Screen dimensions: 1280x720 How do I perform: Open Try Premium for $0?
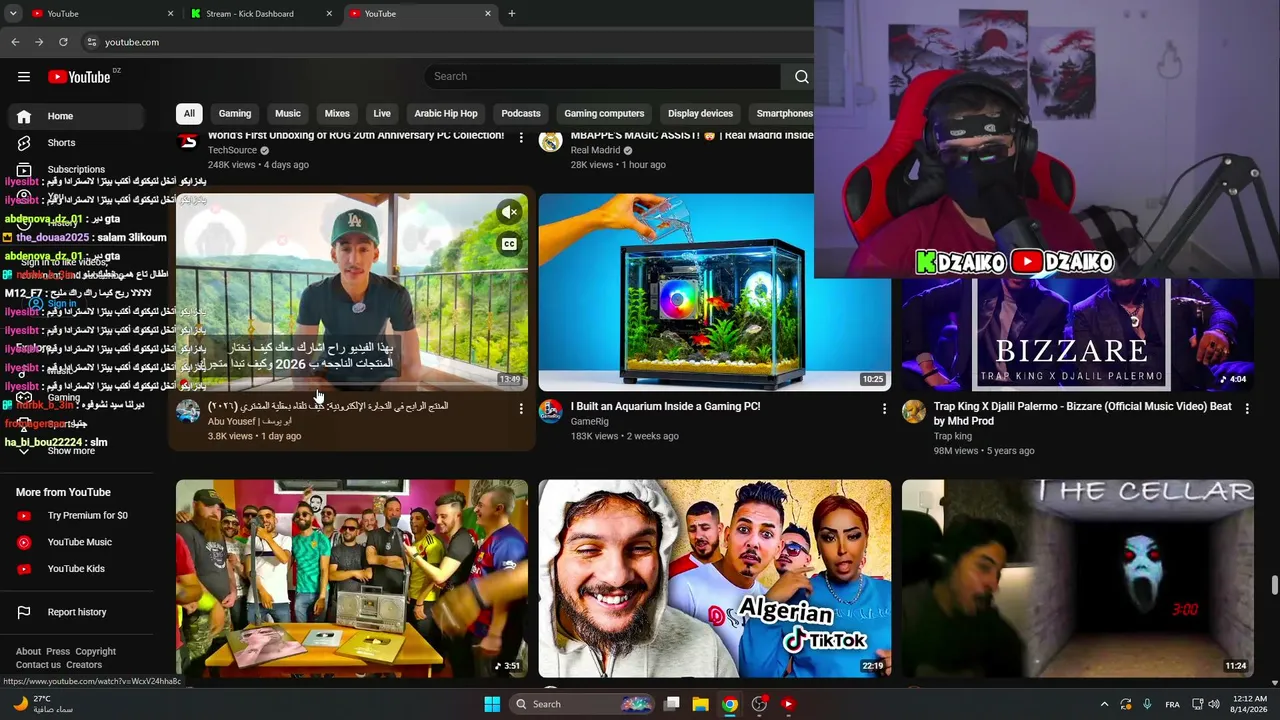point(76,516)
